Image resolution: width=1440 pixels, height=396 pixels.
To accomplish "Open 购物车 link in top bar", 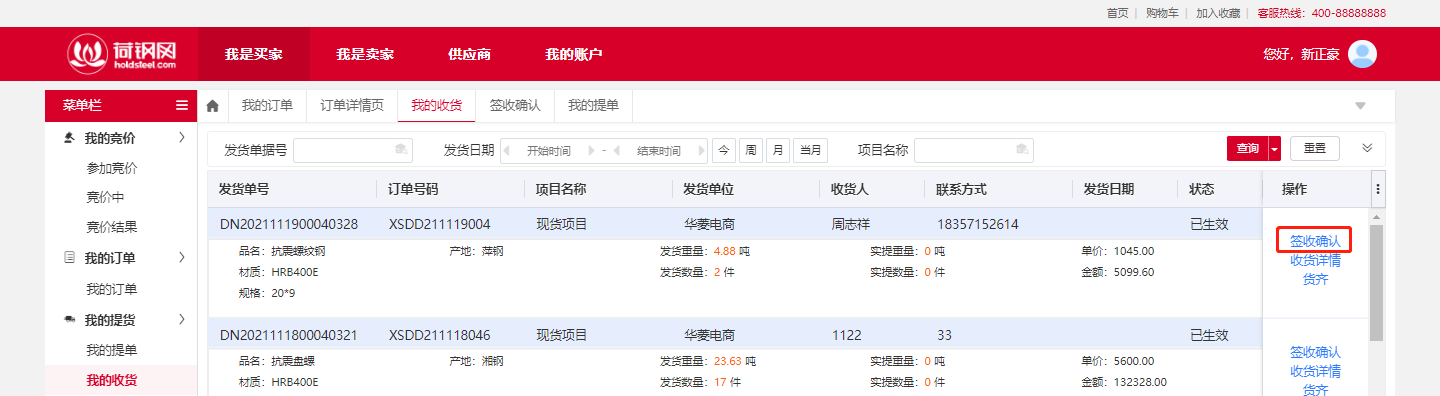I will pos(1162,13).
